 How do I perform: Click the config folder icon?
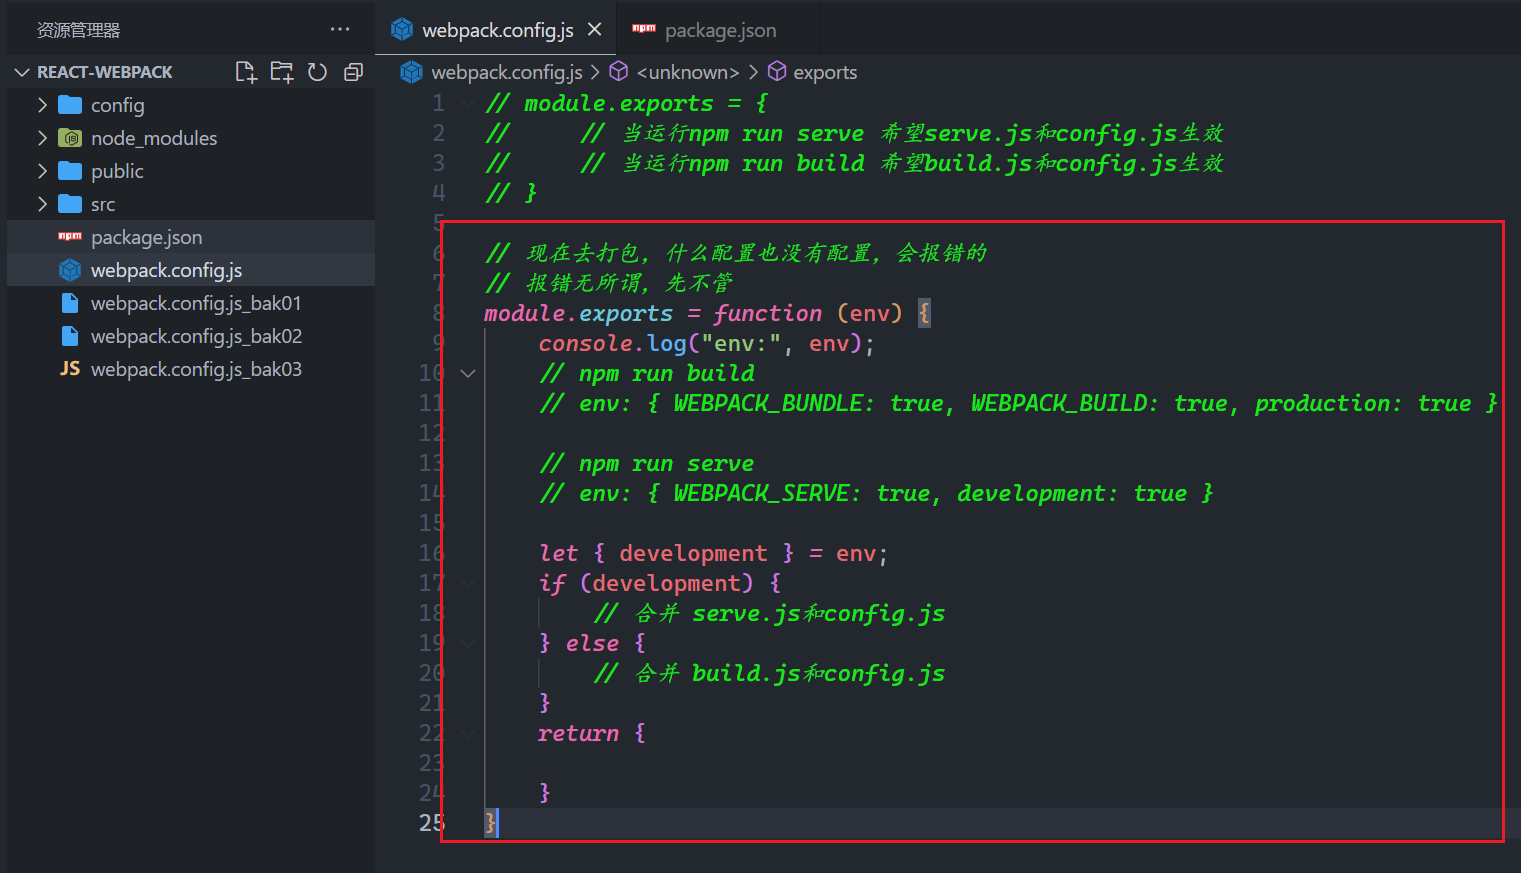tap(70, 105)
